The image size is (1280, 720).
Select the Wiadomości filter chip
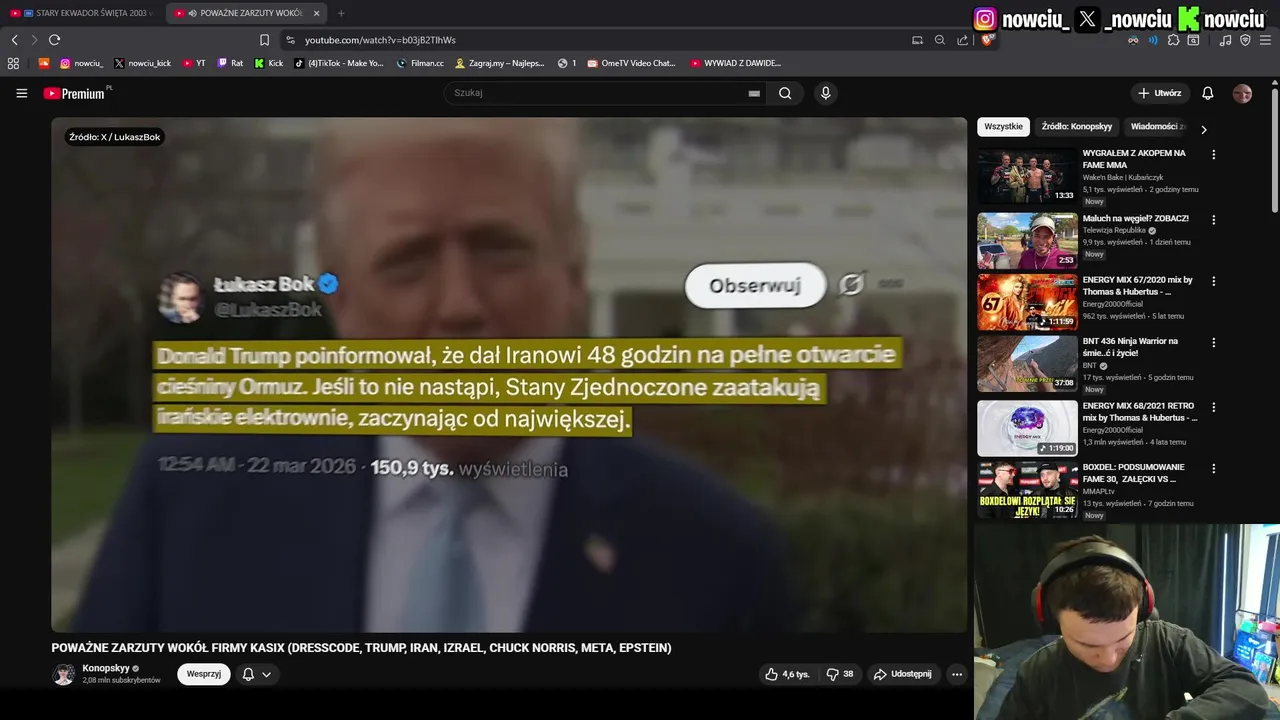pos(1157,127)
